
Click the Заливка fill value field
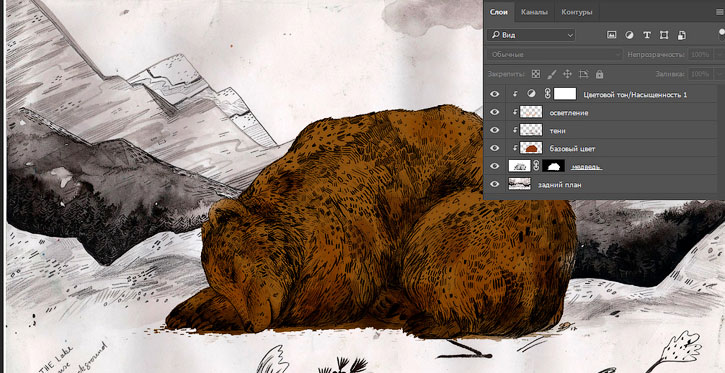pos(700,74)
